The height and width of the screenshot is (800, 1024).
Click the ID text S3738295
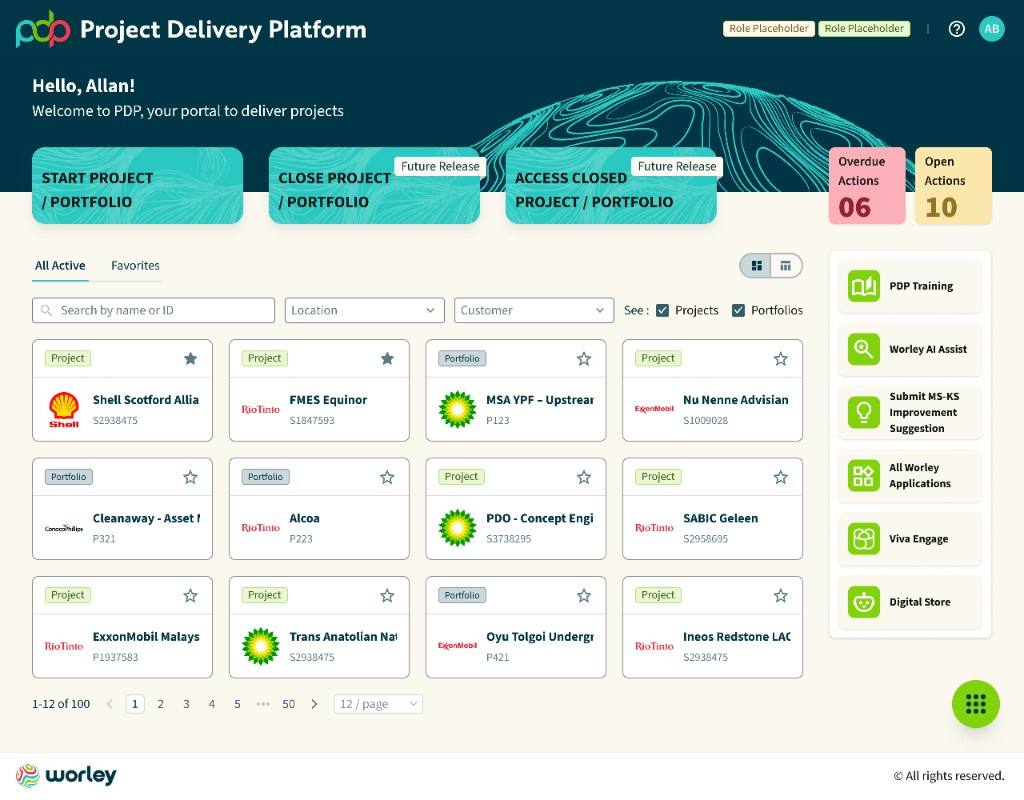click(509, 539)
